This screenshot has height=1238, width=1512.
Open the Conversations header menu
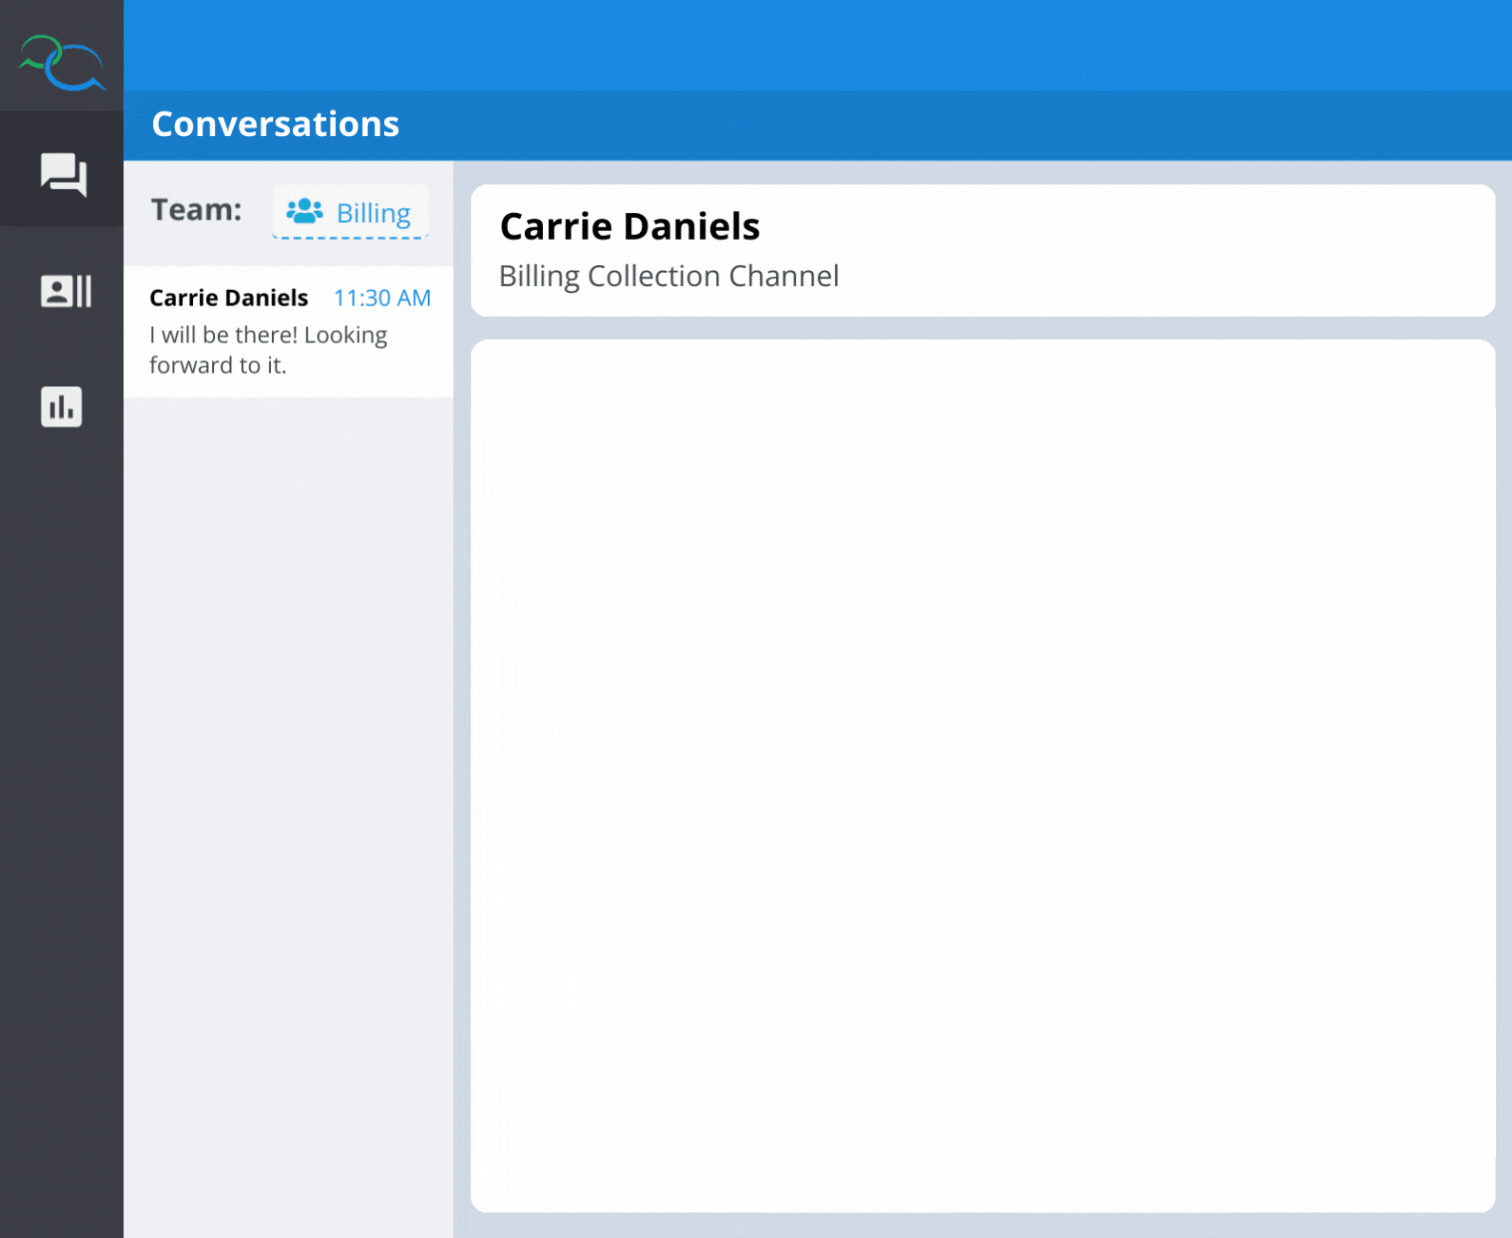tap(275, 123)
